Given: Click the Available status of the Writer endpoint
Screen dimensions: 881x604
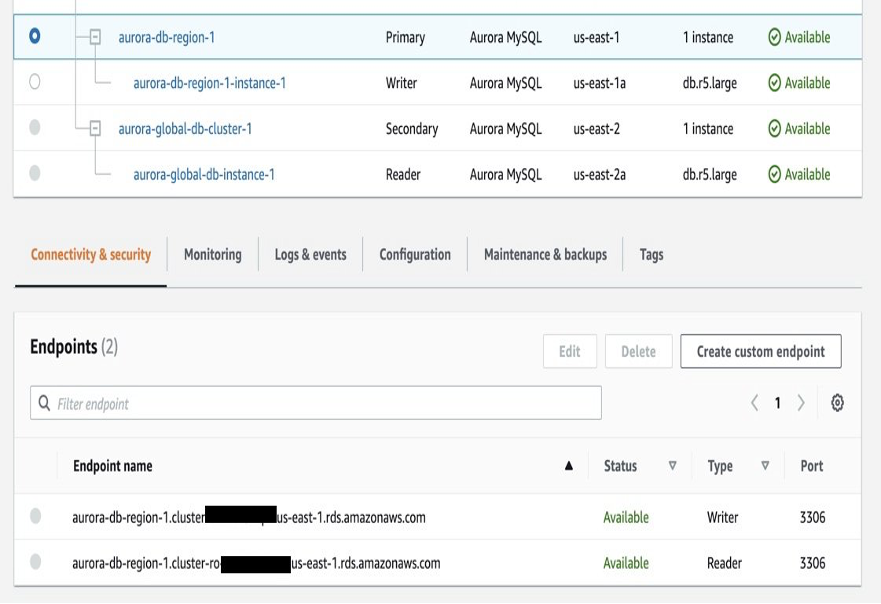Looking at the screenshot, I should click(x=626, y=517).
